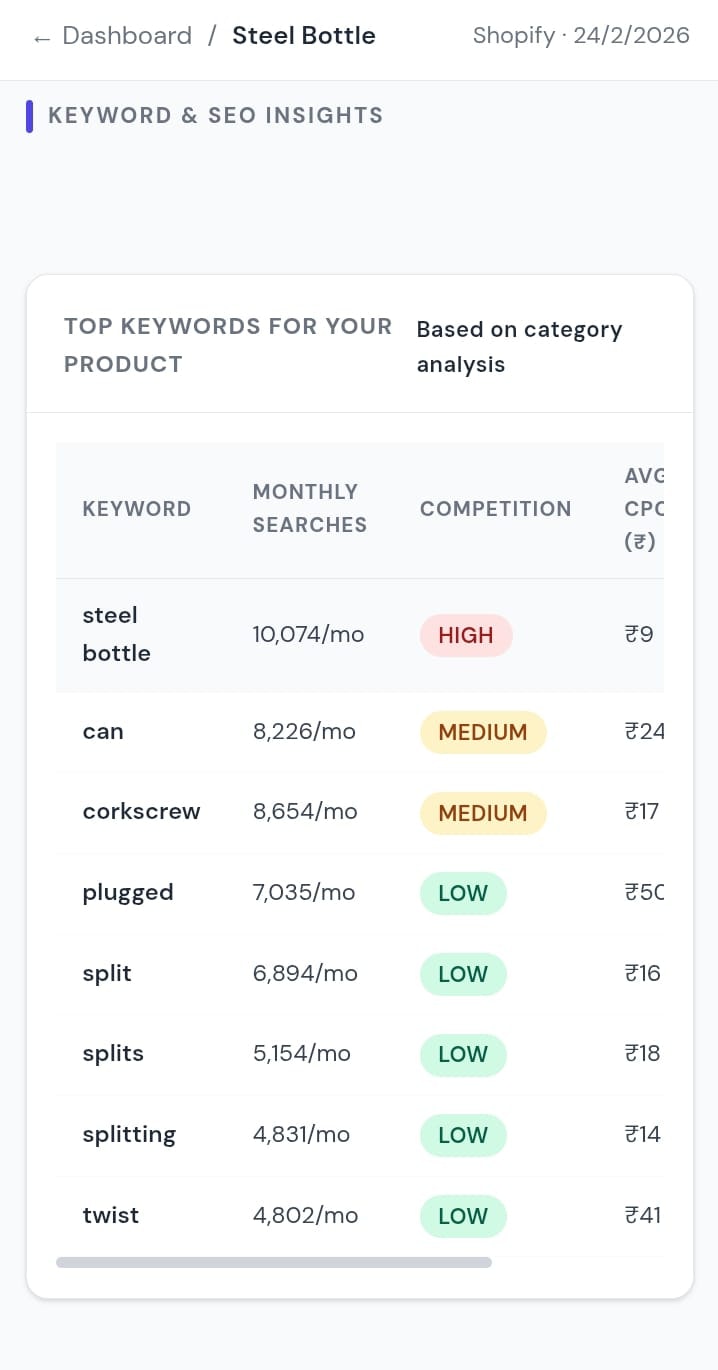
Task: Click the MEDIUM badge next to 'can'
Action: click(x=483, y=732)
